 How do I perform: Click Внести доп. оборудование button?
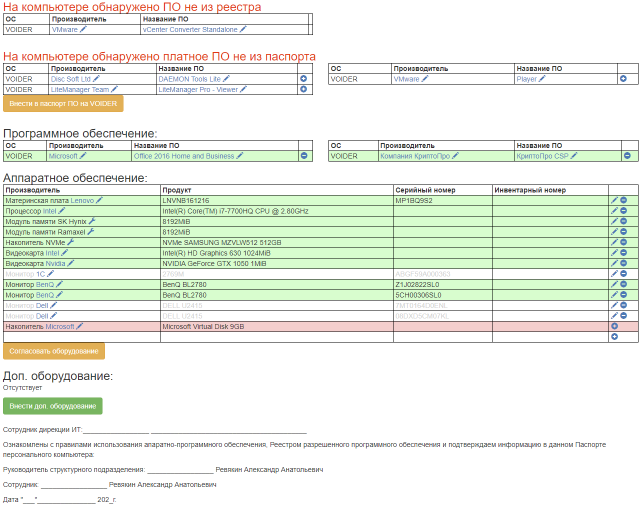(53, 406)
